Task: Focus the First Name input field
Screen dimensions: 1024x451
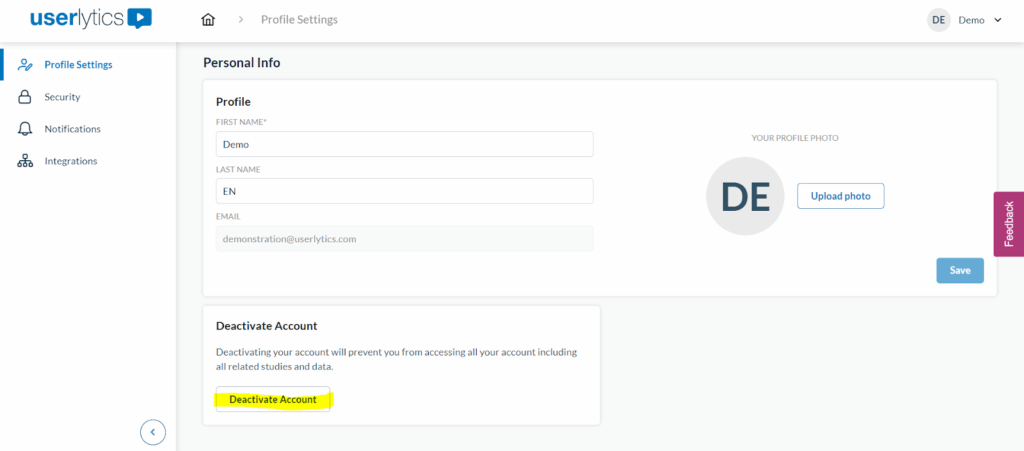Action: click(x=404, y=144)
